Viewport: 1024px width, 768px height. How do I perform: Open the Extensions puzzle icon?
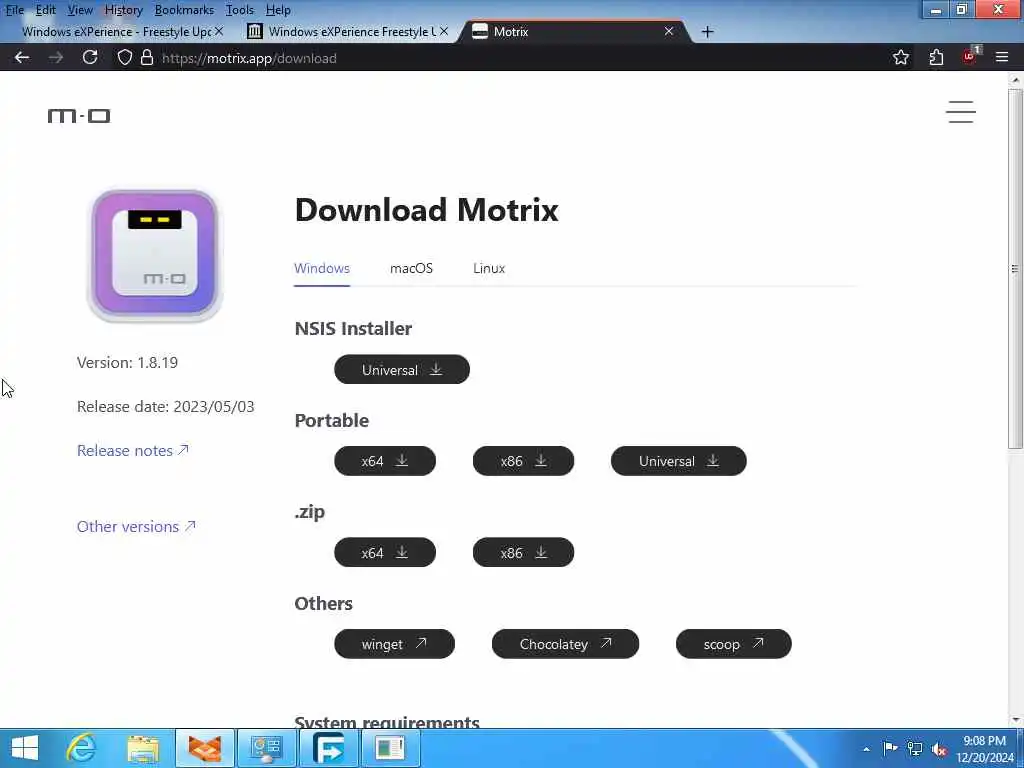point(936,57)
